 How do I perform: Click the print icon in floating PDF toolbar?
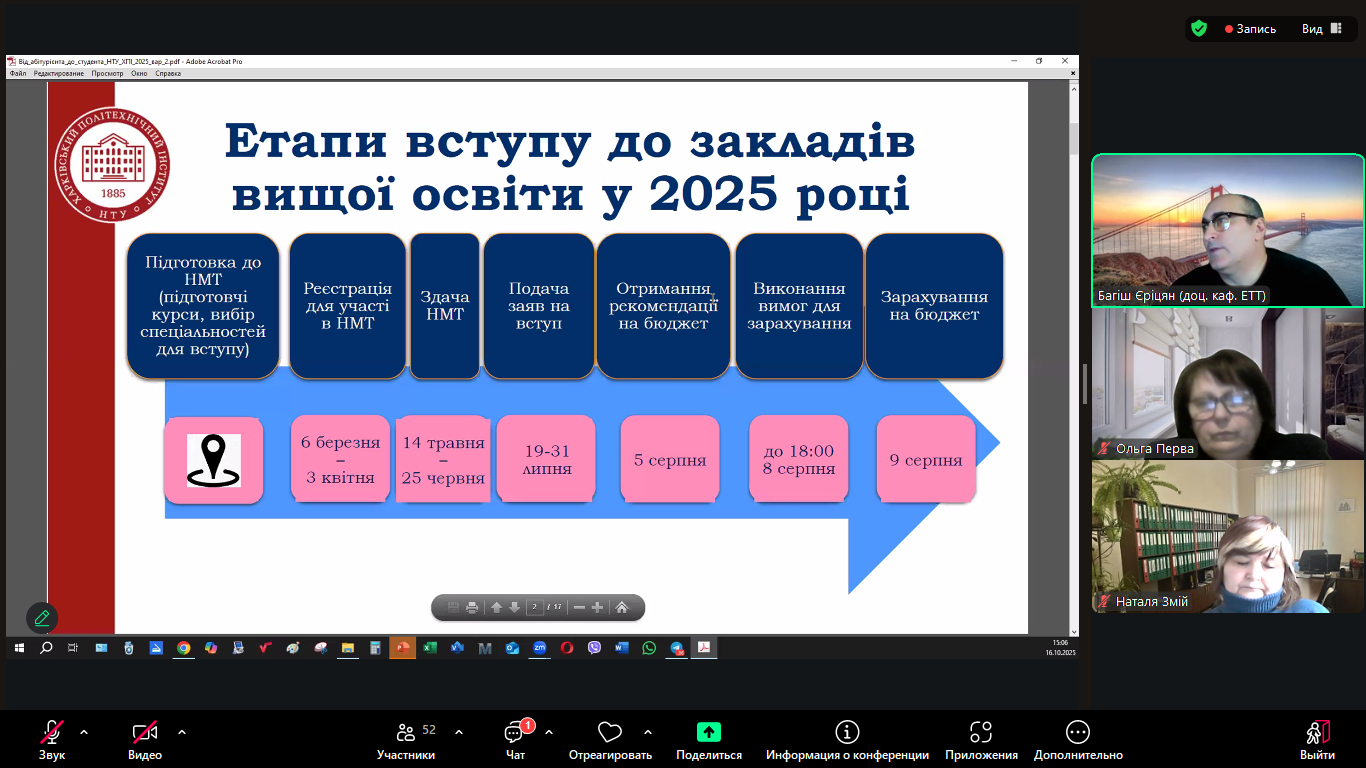tap(472, 607)
